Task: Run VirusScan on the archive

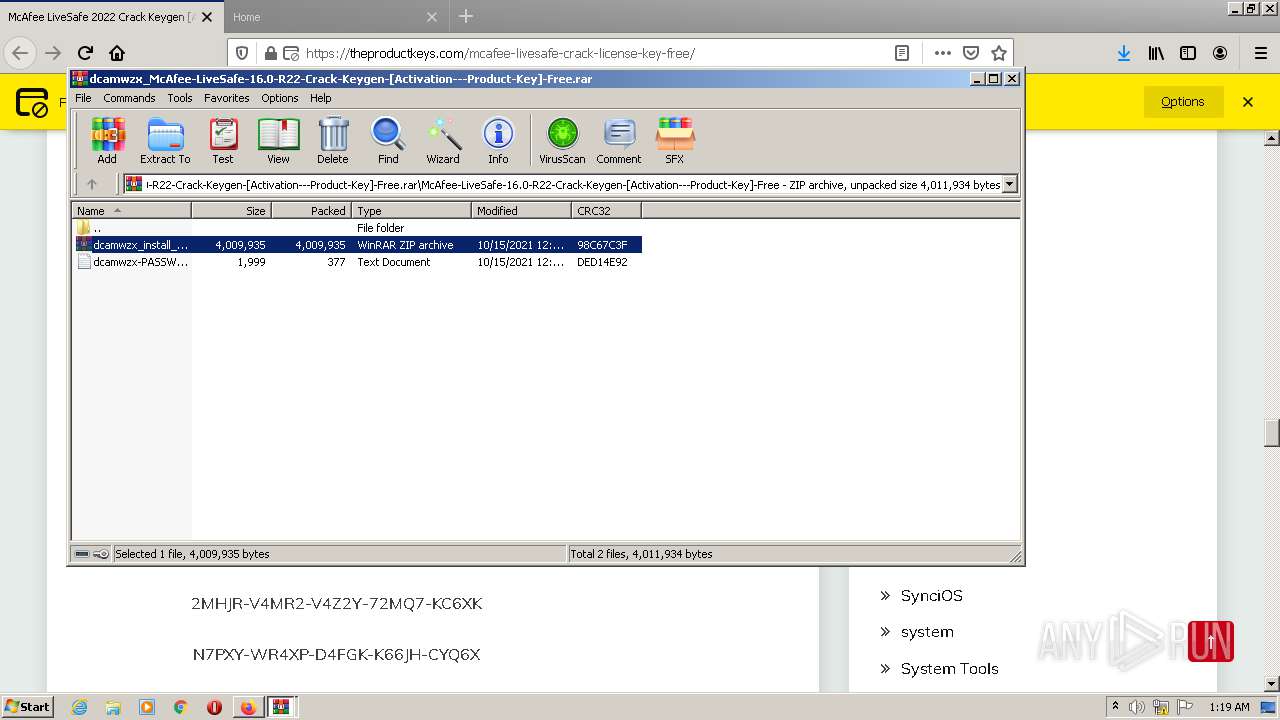Action: click(562, 140)
